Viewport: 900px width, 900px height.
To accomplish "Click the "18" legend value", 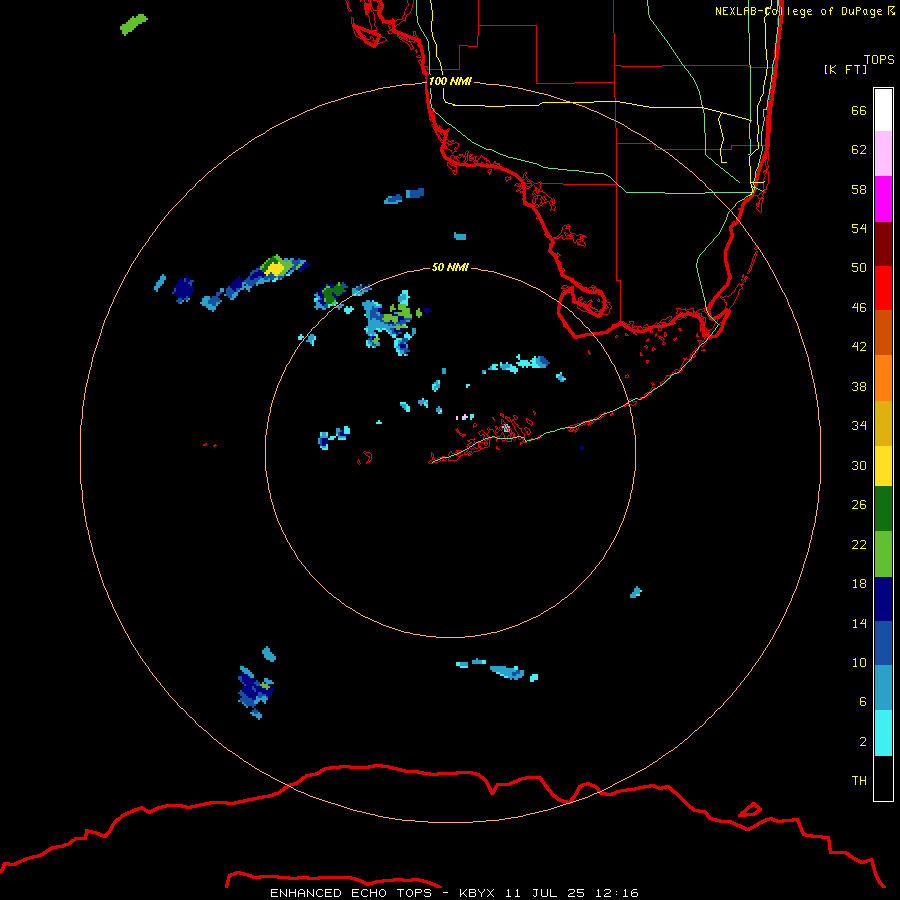I will [x=859, y=584].
